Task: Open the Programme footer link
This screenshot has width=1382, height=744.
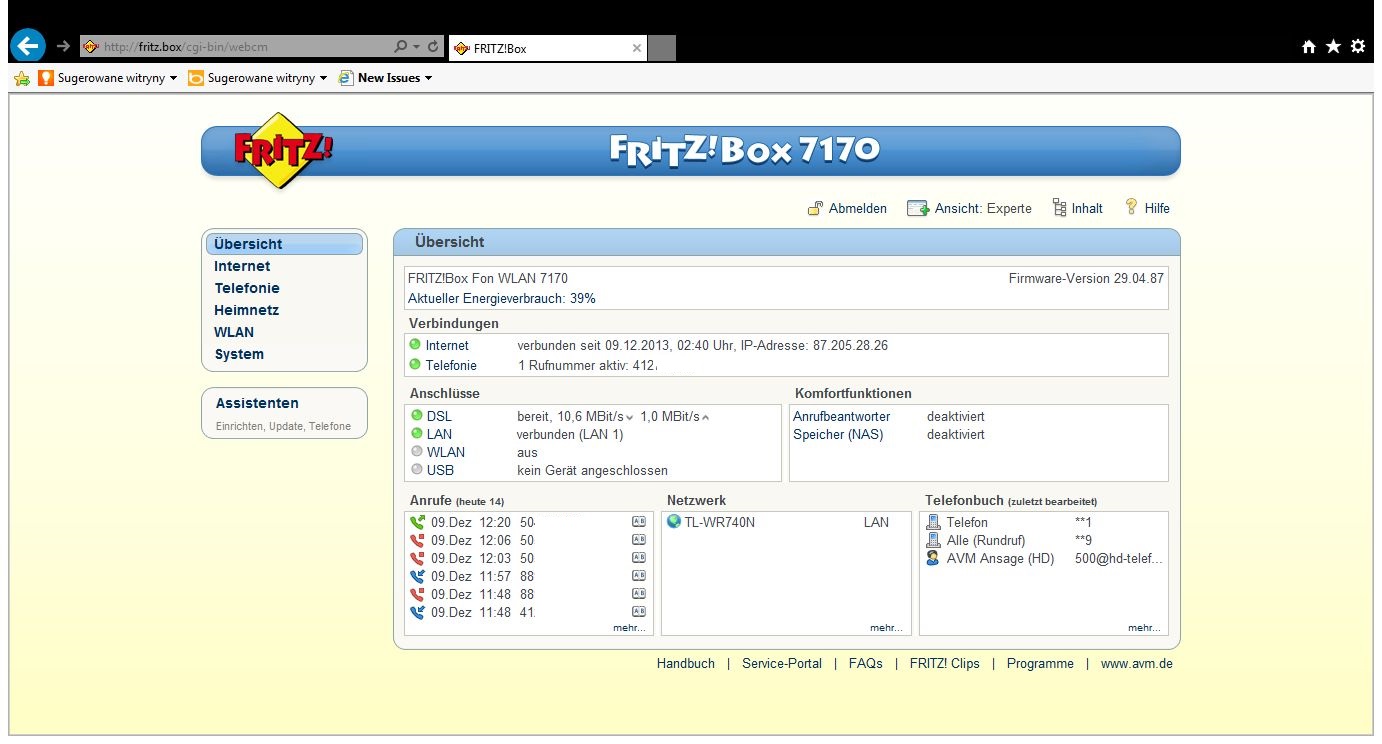Action: (1040, 663)
